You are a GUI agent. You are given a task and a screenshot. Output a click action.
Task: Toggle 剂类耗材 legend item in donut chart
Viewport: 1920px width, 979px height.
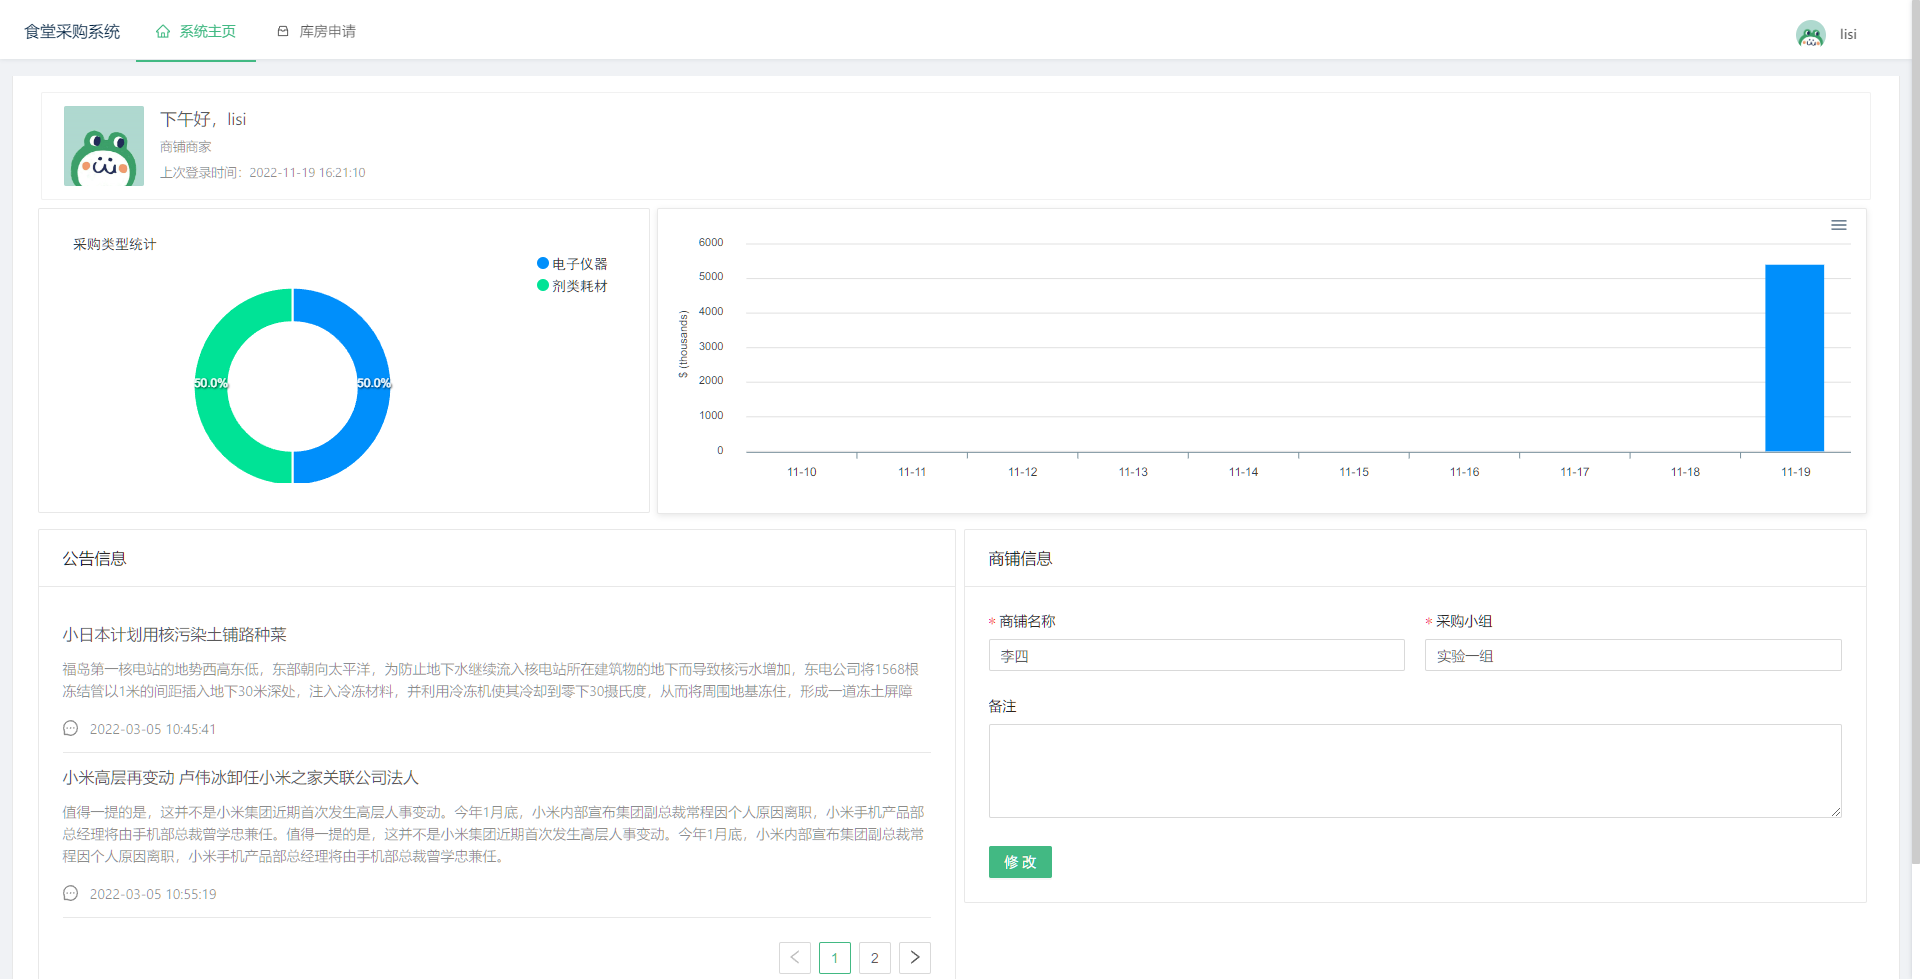(x=572, y=286)
